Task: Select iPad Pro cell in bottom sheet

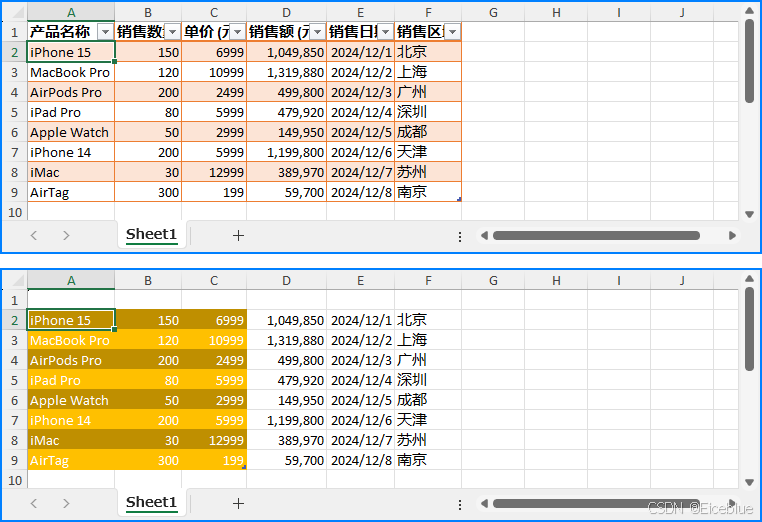Action: (x=71, y=380)
